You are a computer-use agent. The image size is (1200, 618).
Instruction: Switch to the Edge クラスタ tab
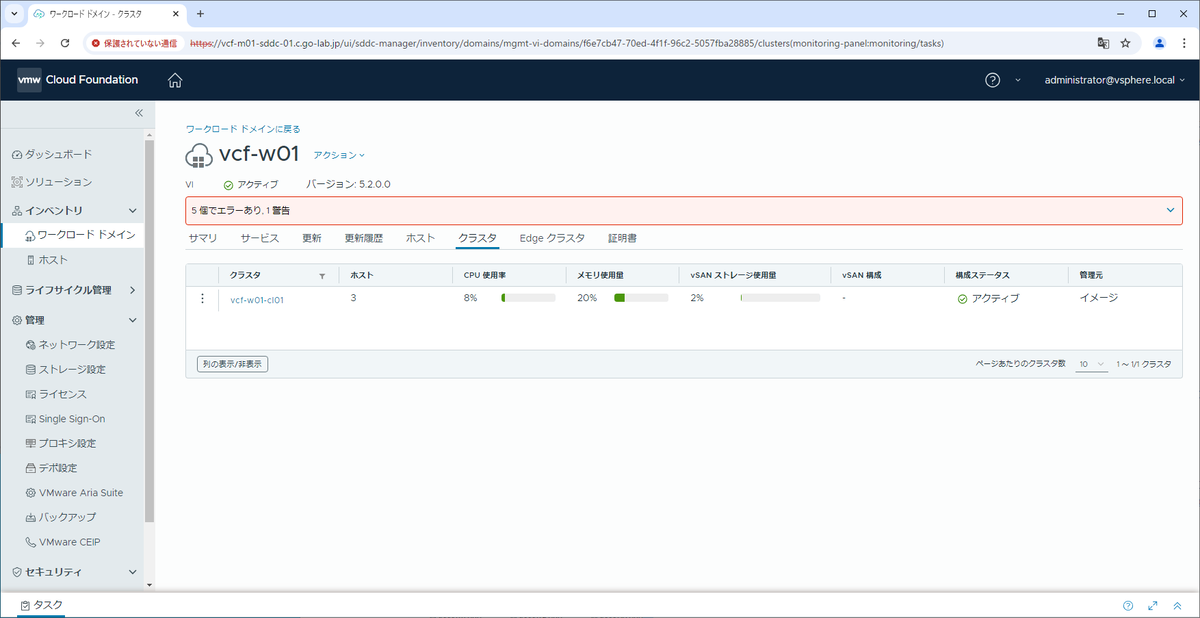point(552,238)
